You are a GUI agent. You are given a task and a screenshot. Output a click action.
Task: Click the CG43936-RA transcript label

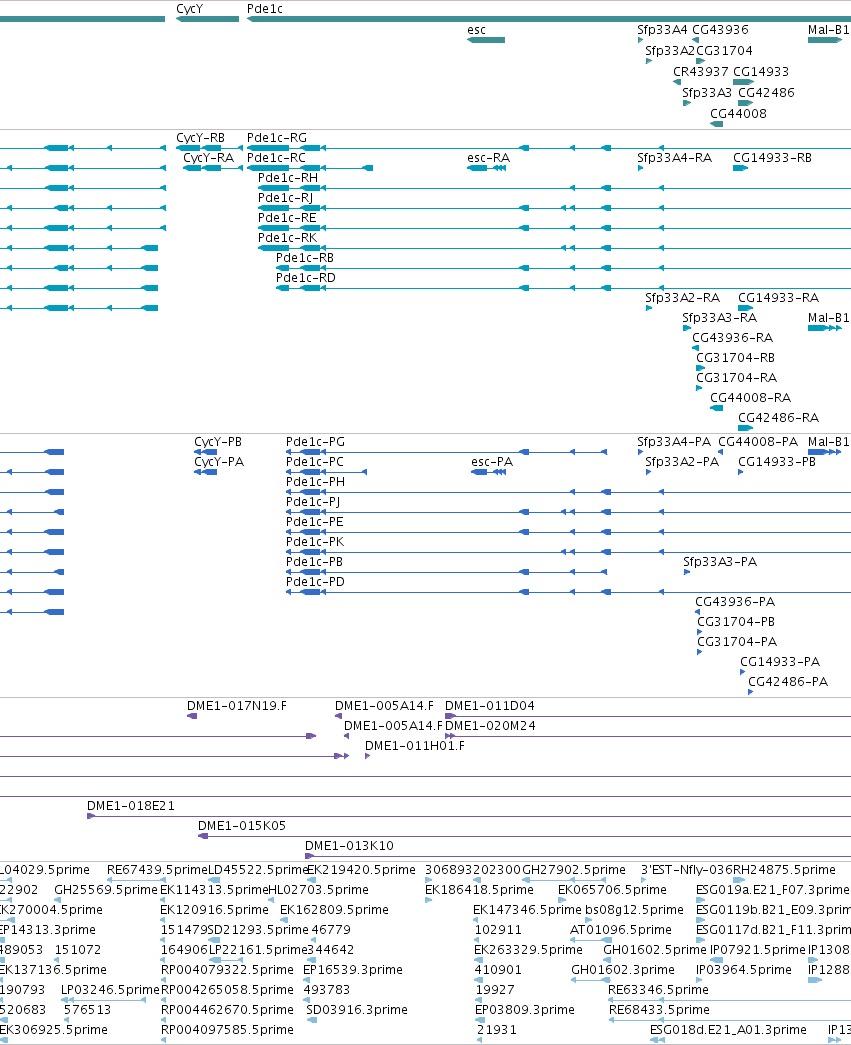click(x=733, y=337)
